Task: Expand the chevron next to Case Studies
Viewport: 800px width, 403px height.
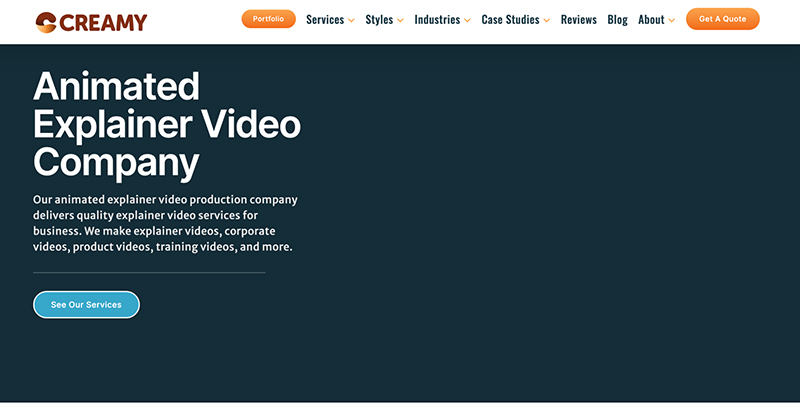Action: point(546,21)
